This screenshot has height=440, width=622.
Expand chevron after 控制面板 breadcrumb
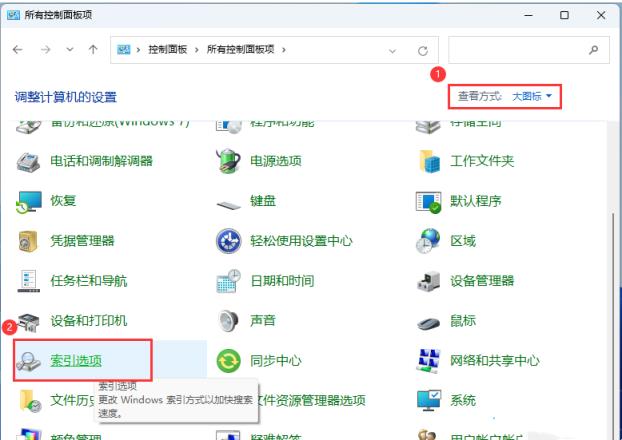coord(196,50)
